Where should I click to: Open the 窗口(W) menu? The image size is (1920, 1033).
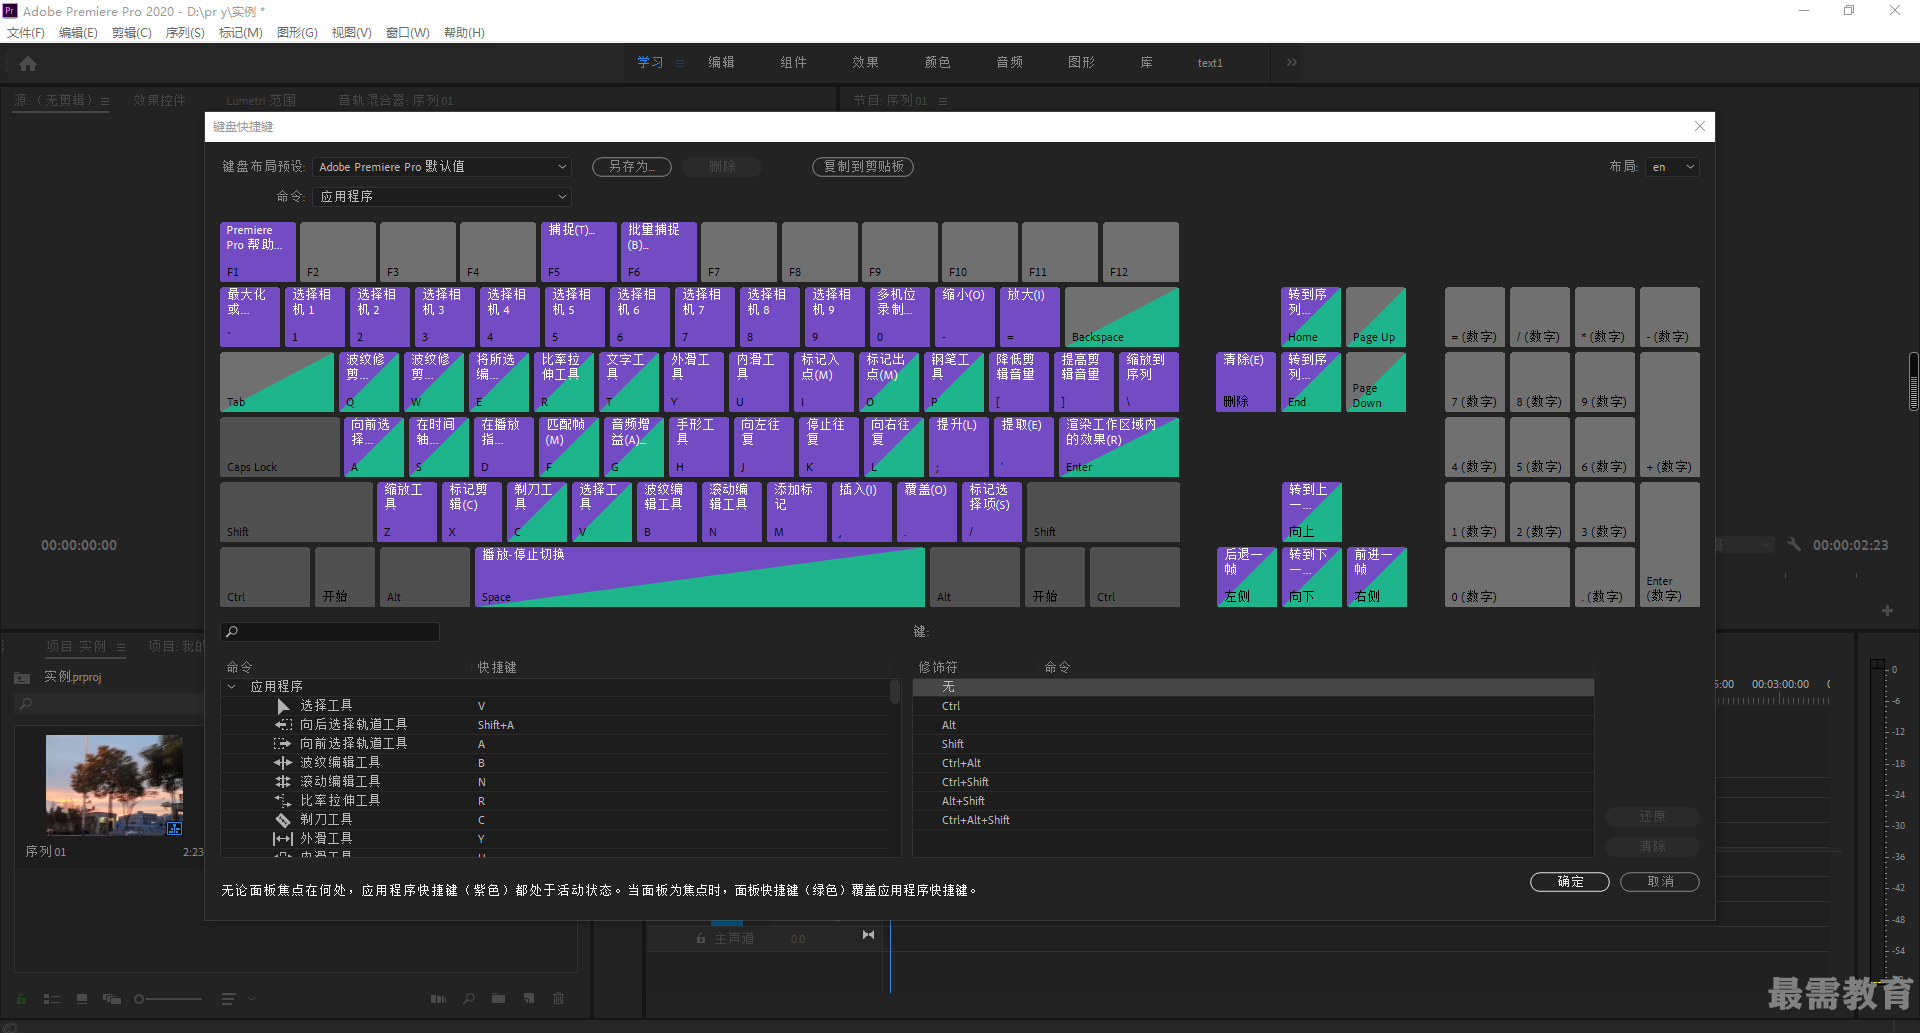pyautogui.click(x=408, y=33)
